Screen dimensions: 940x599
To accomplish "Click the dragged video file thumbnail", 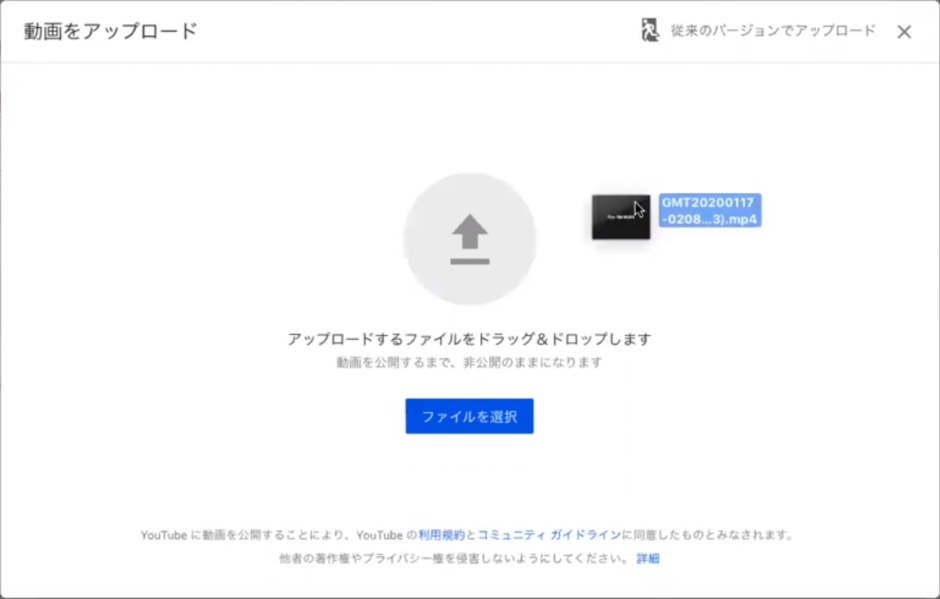I will 620,217.
